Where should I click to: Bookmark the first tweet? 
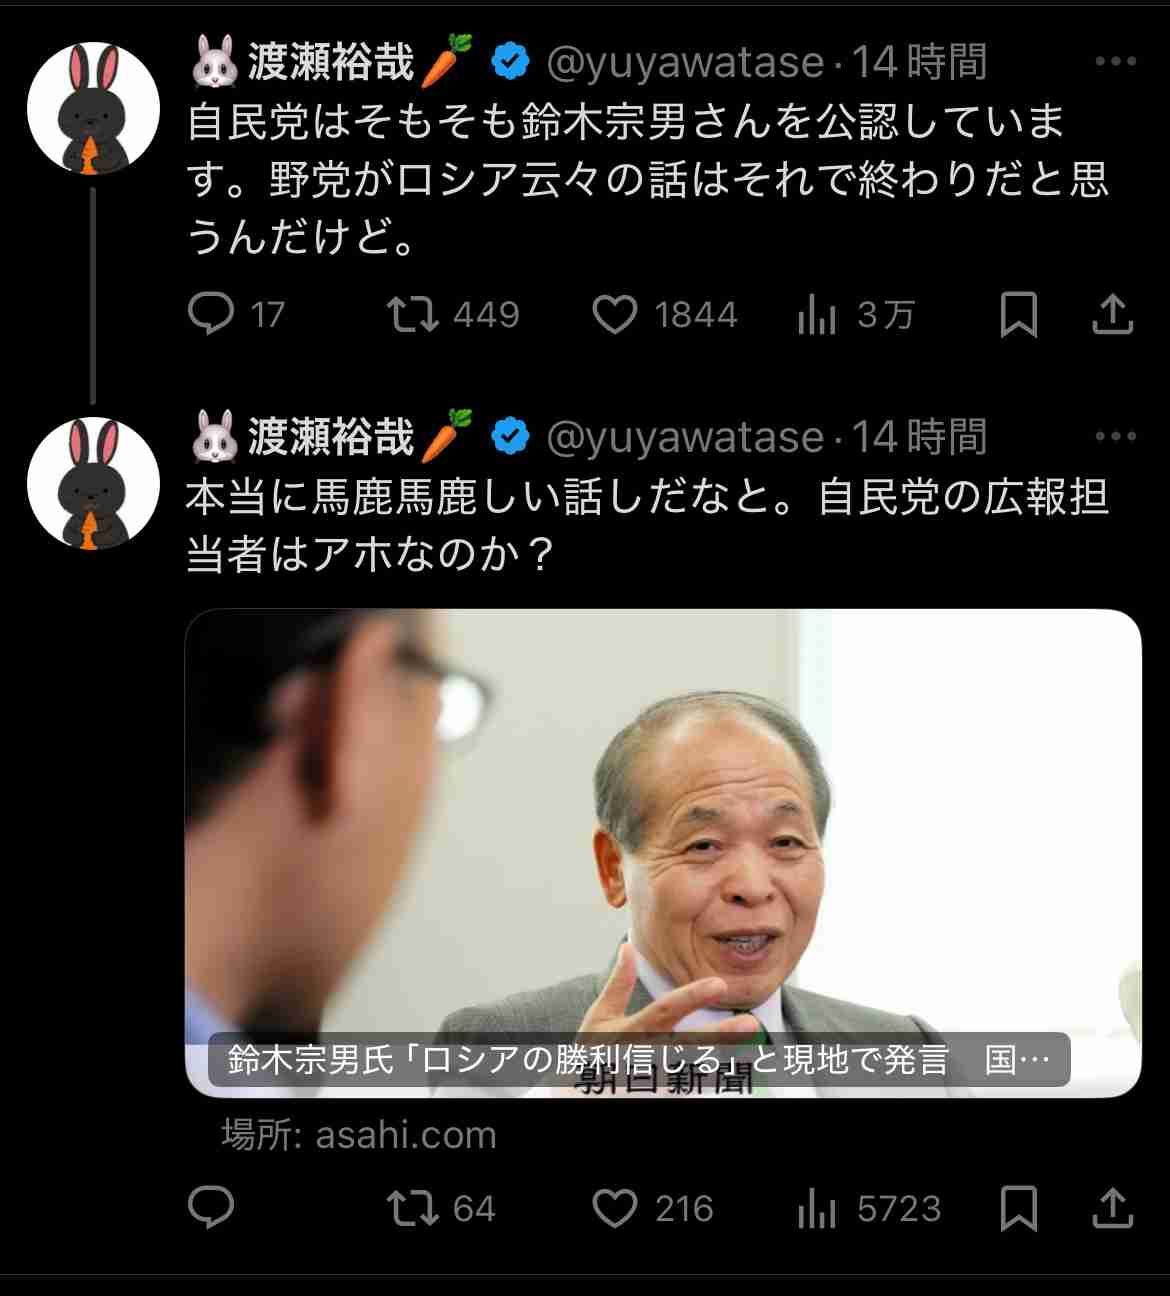1018,315
